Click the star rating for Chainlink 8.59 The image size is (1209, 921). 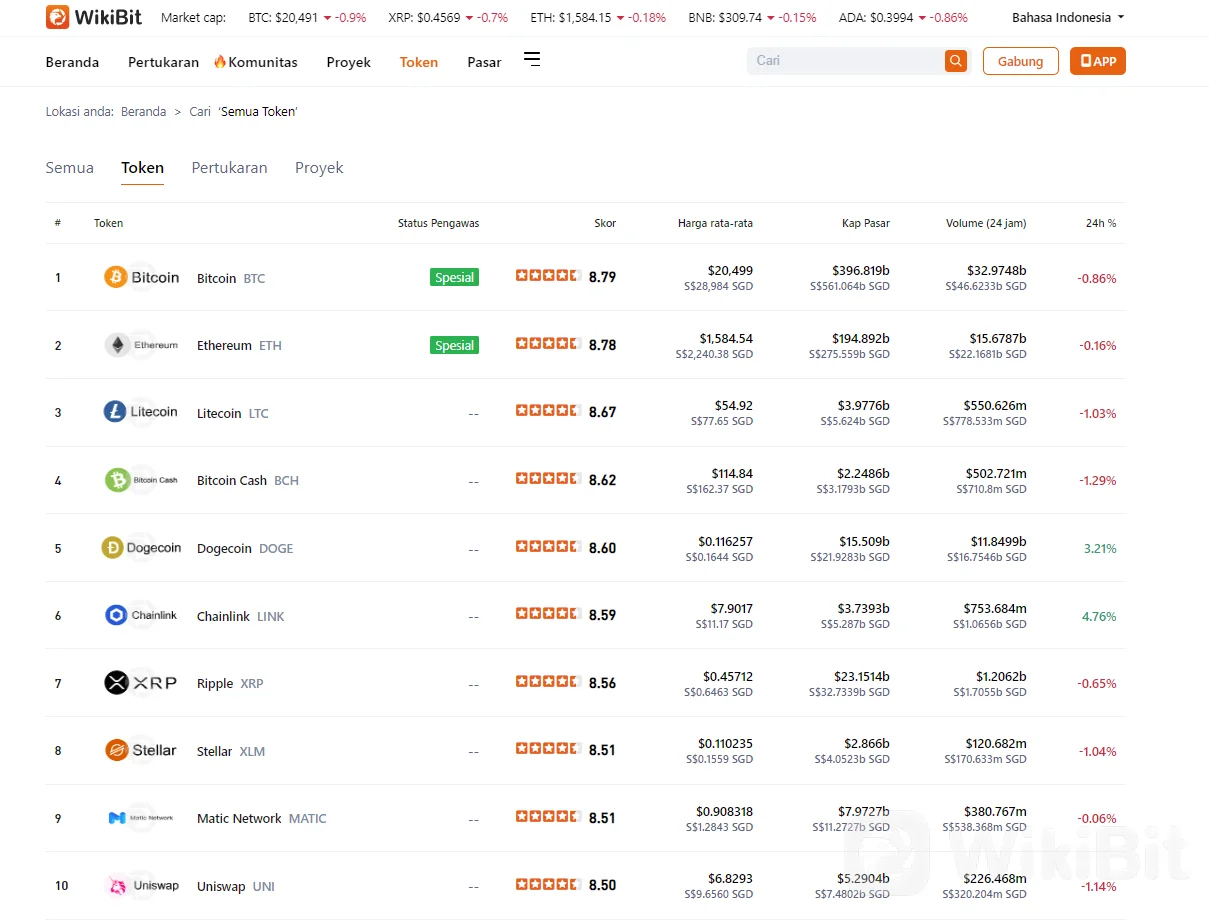[548, 614]
